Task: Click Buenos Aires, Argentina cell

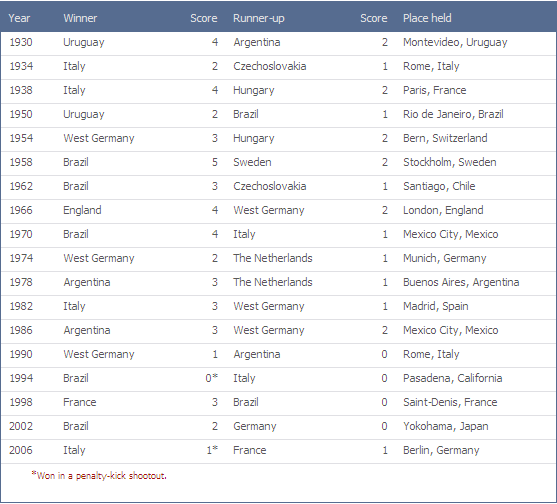Action: point(461,282)
